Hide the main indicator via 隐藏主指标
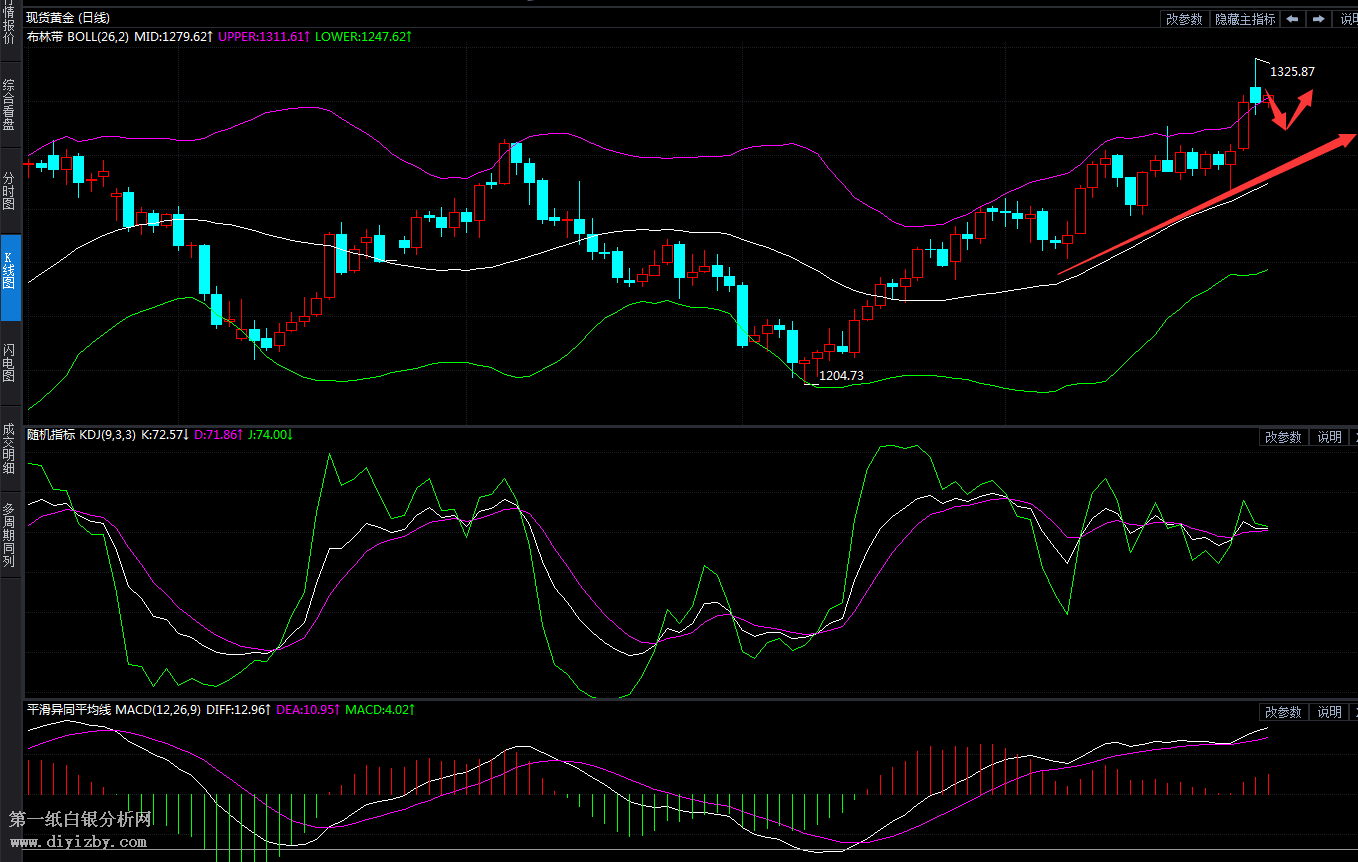Viewport: 1358px width, 862px height. (x=1245, y=19)
